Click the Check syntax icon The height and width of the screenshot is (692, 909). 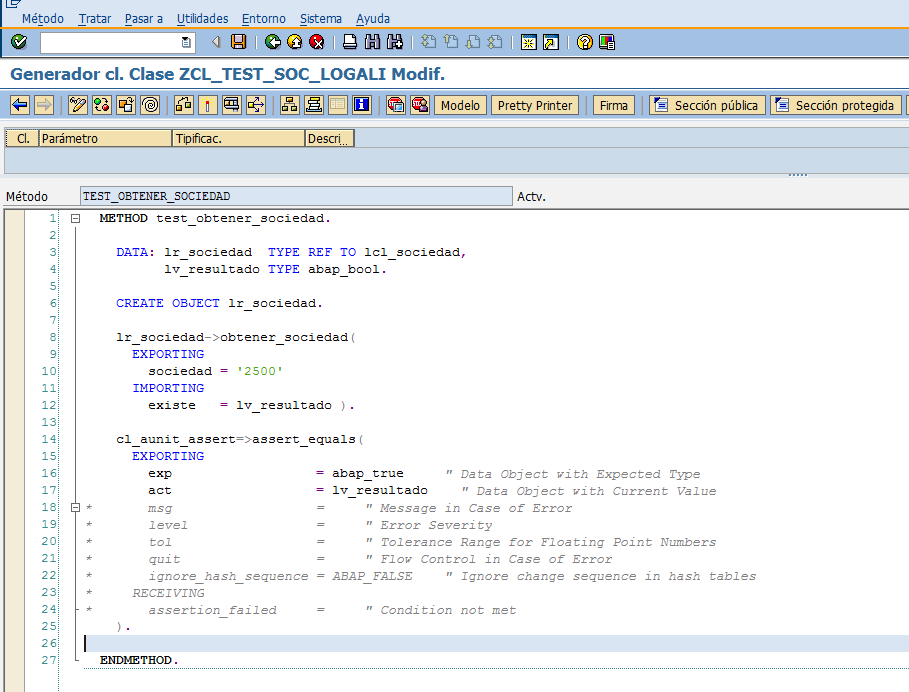tap(184, 105)
